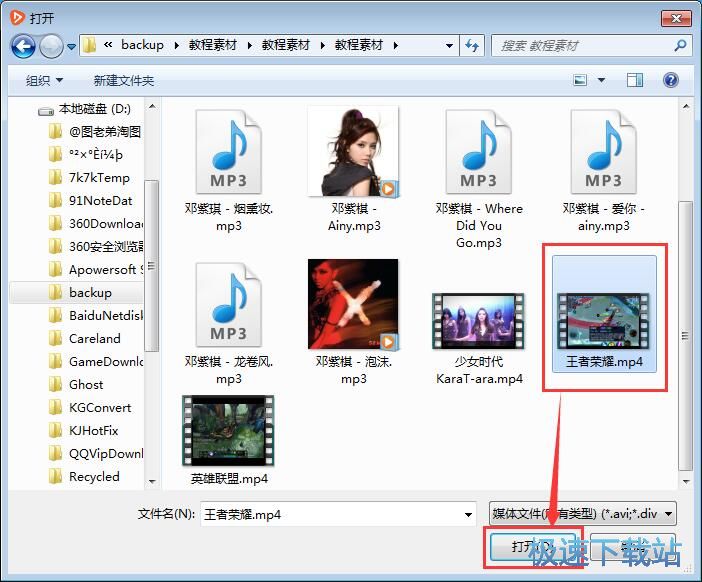Select the backup breadcrumb in the address bar
Screen dimensions: 702x582
tap(142, 45)
